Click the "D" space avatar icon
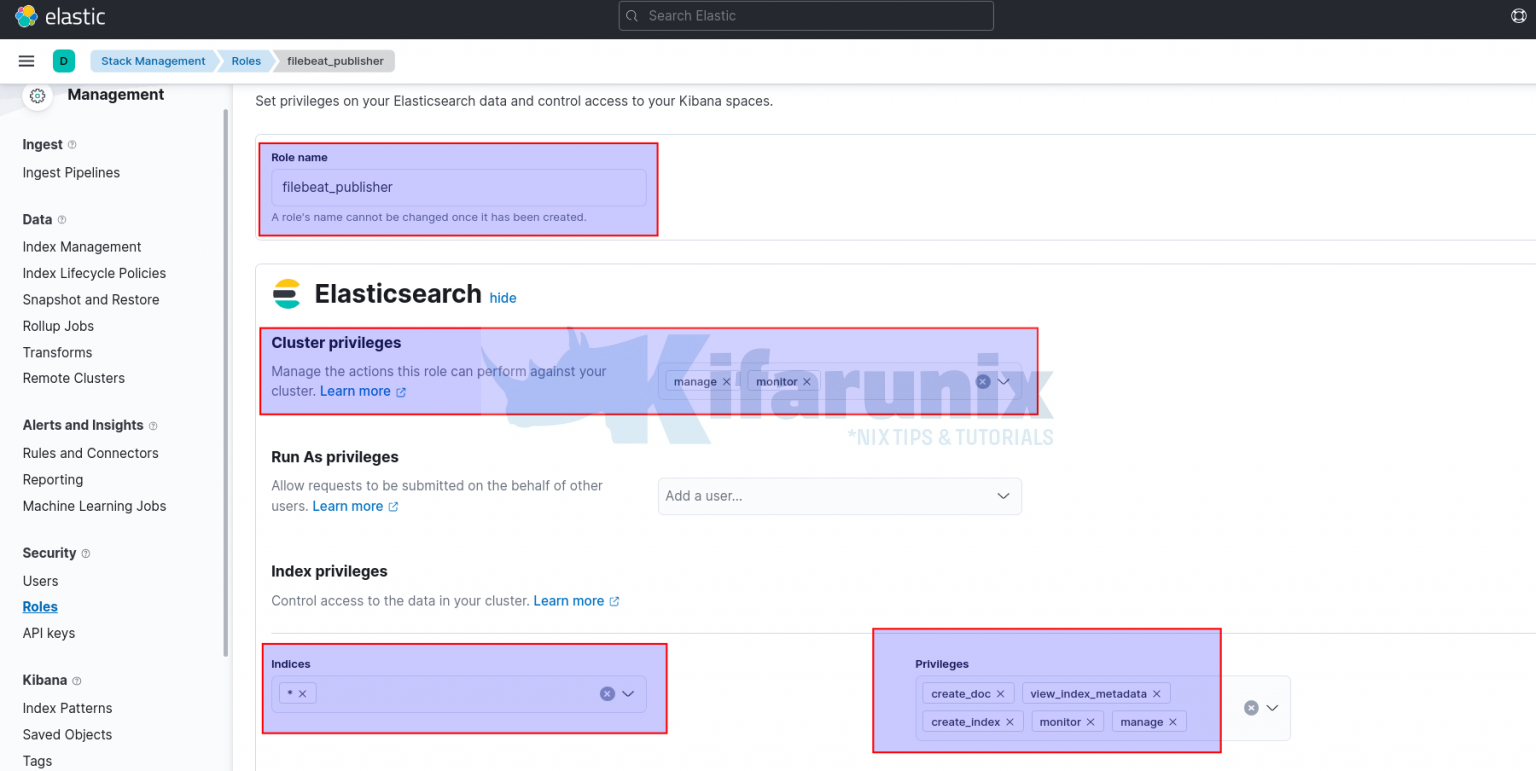 (63, 60)
